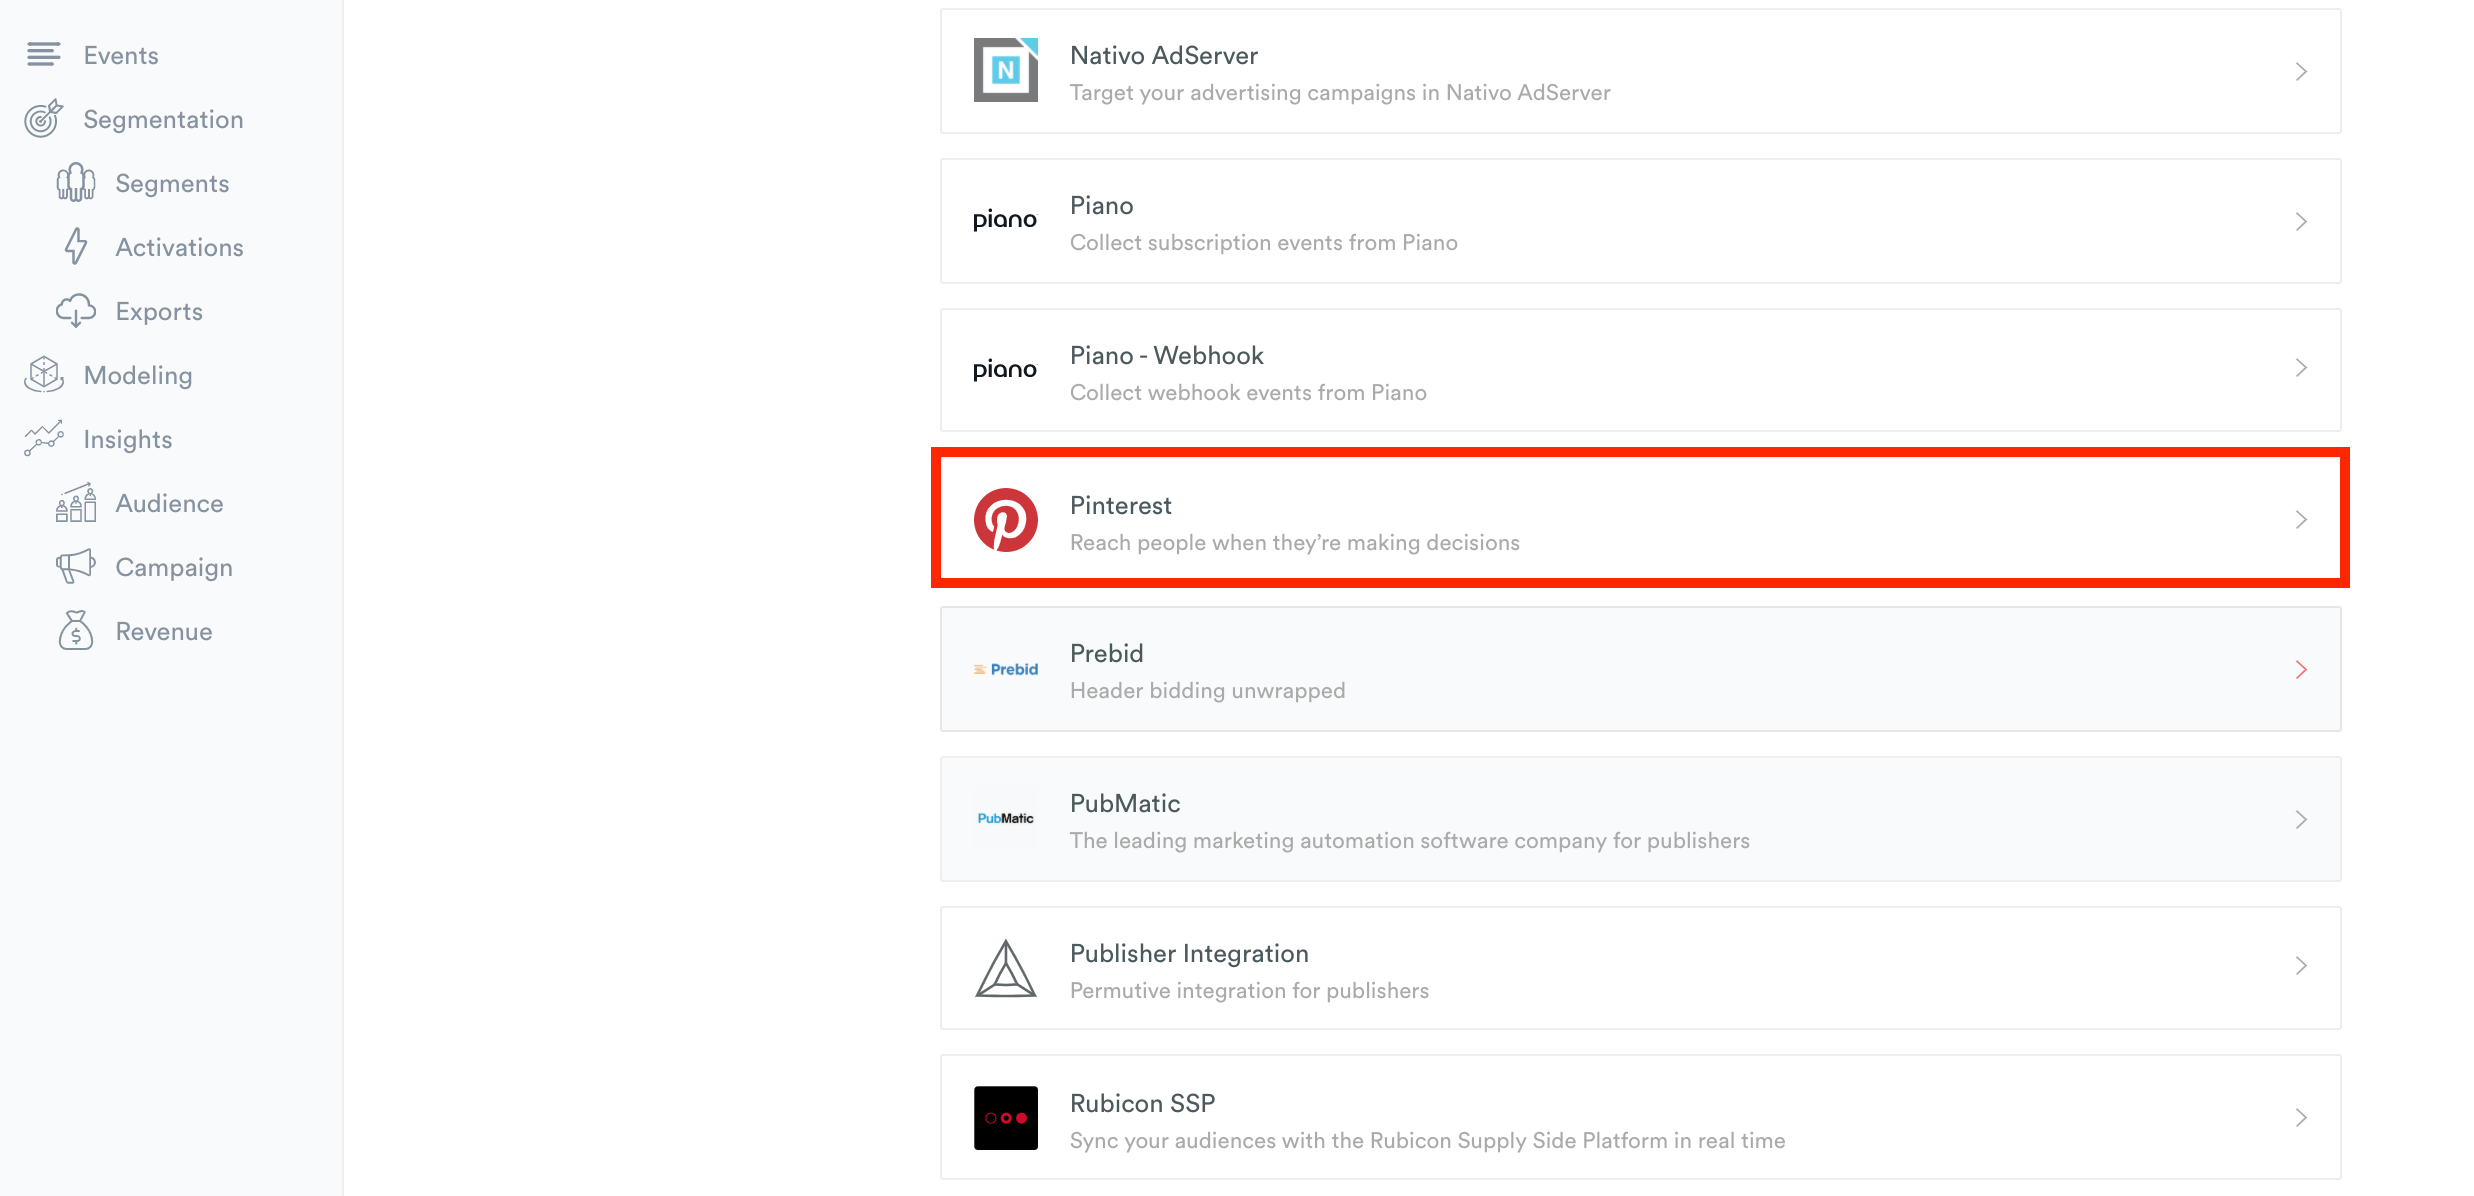
Task: Select the Insights chart icon
Action: coord(43,438)
